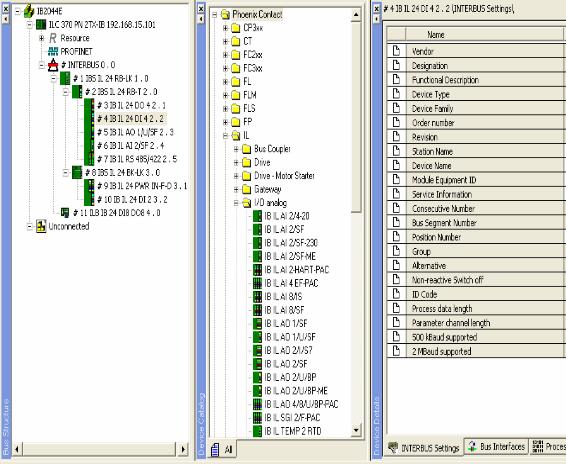
Task: Open the Bus Interfaces tab
Action: (x=496, y=447)
